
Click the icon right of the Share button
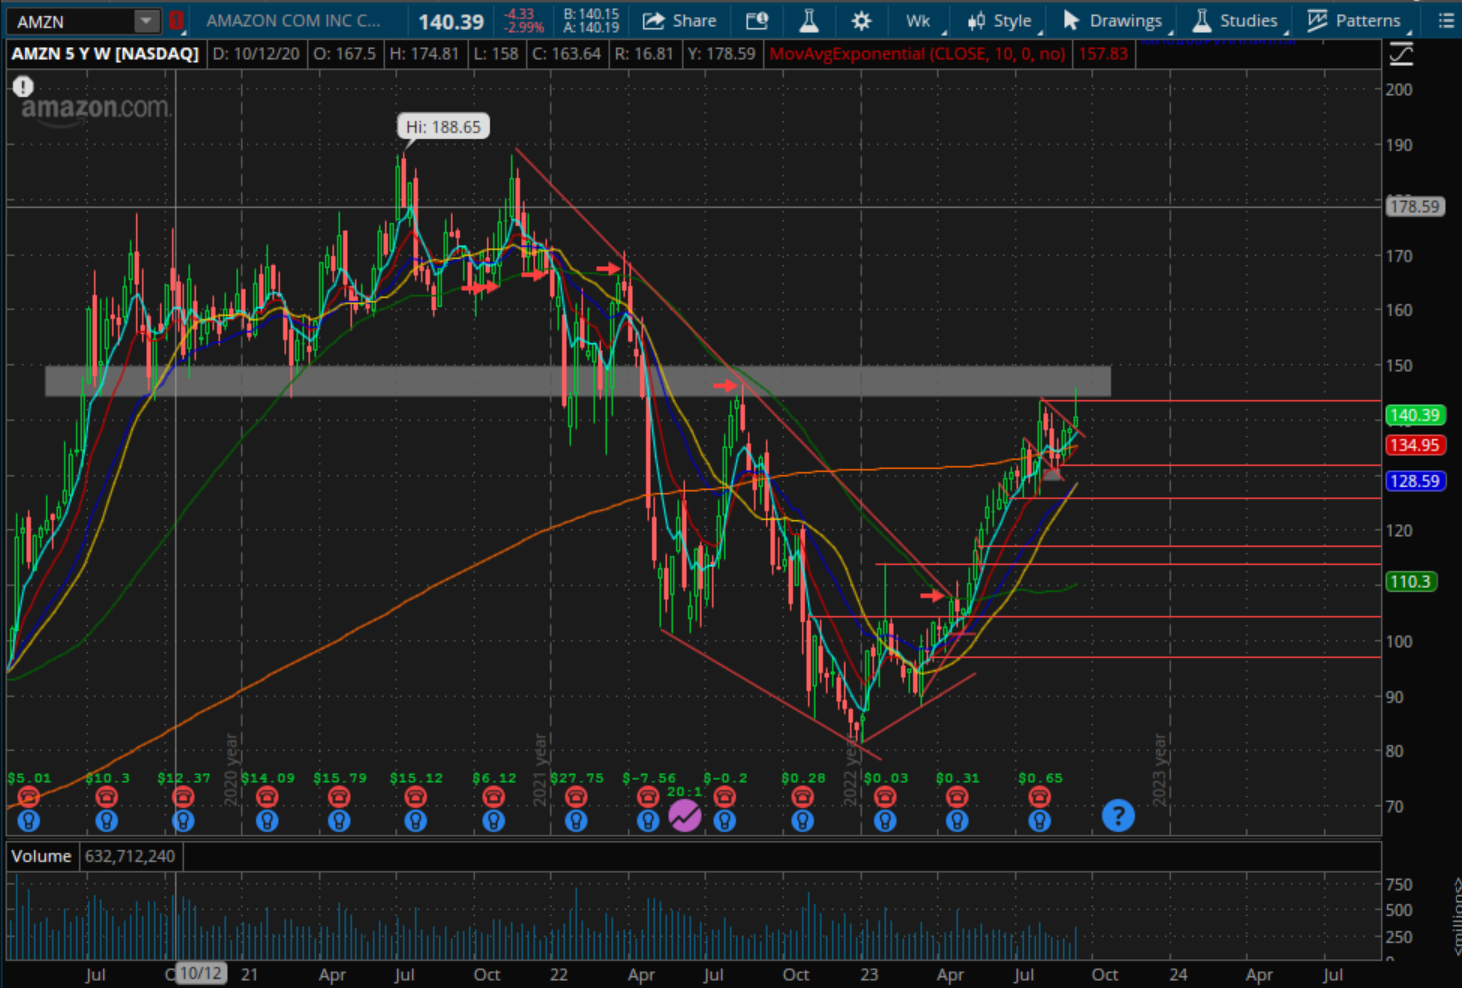(x=757, y=20)
